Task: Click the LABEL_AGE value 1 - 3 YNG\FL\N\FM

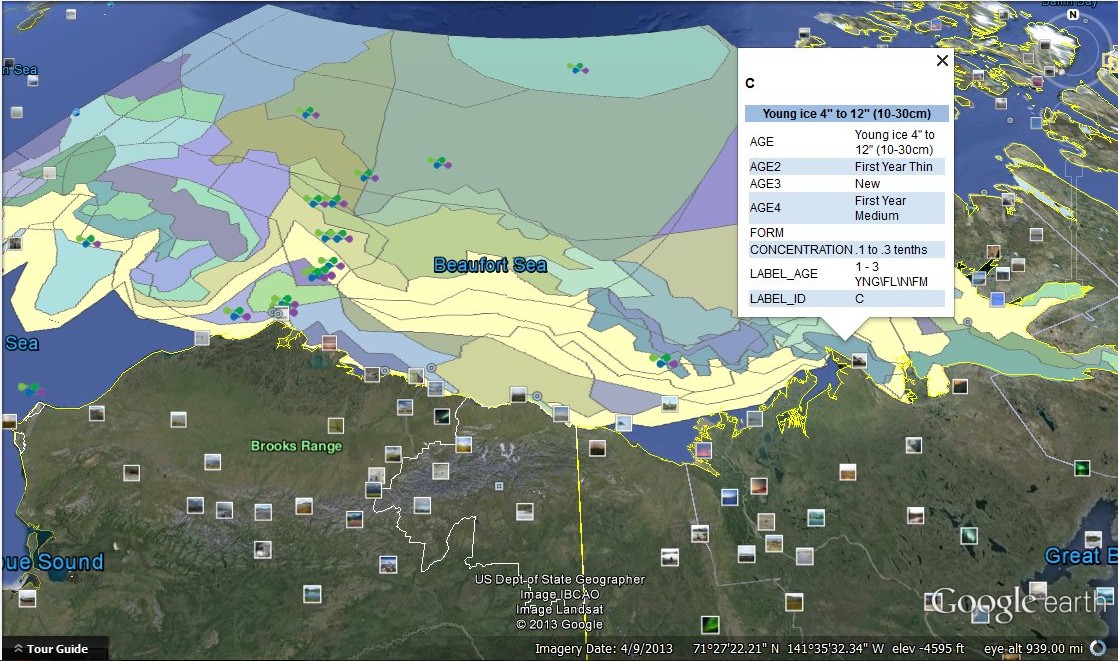Action: pos(891,274)
